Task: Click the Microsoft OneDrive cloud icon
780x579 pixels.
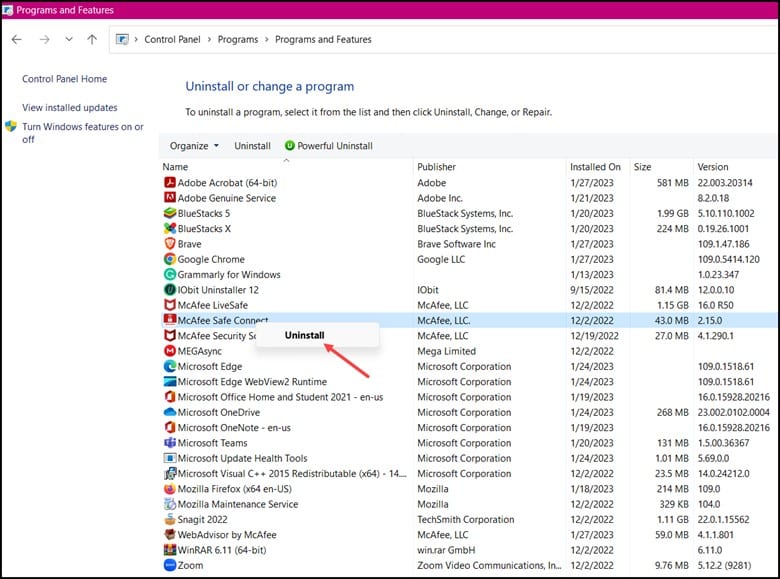Action: 170,412
